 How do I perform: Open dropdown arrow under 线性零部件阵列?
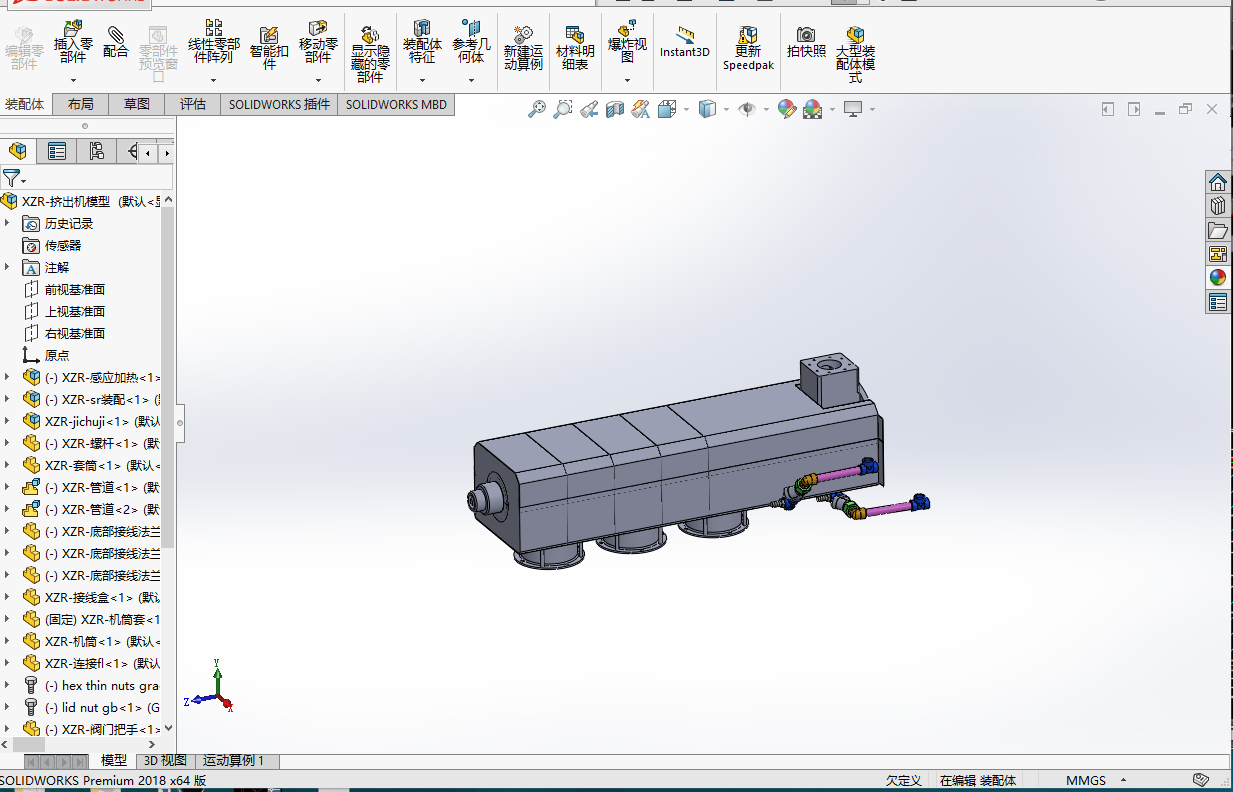(x=213, y=80)
